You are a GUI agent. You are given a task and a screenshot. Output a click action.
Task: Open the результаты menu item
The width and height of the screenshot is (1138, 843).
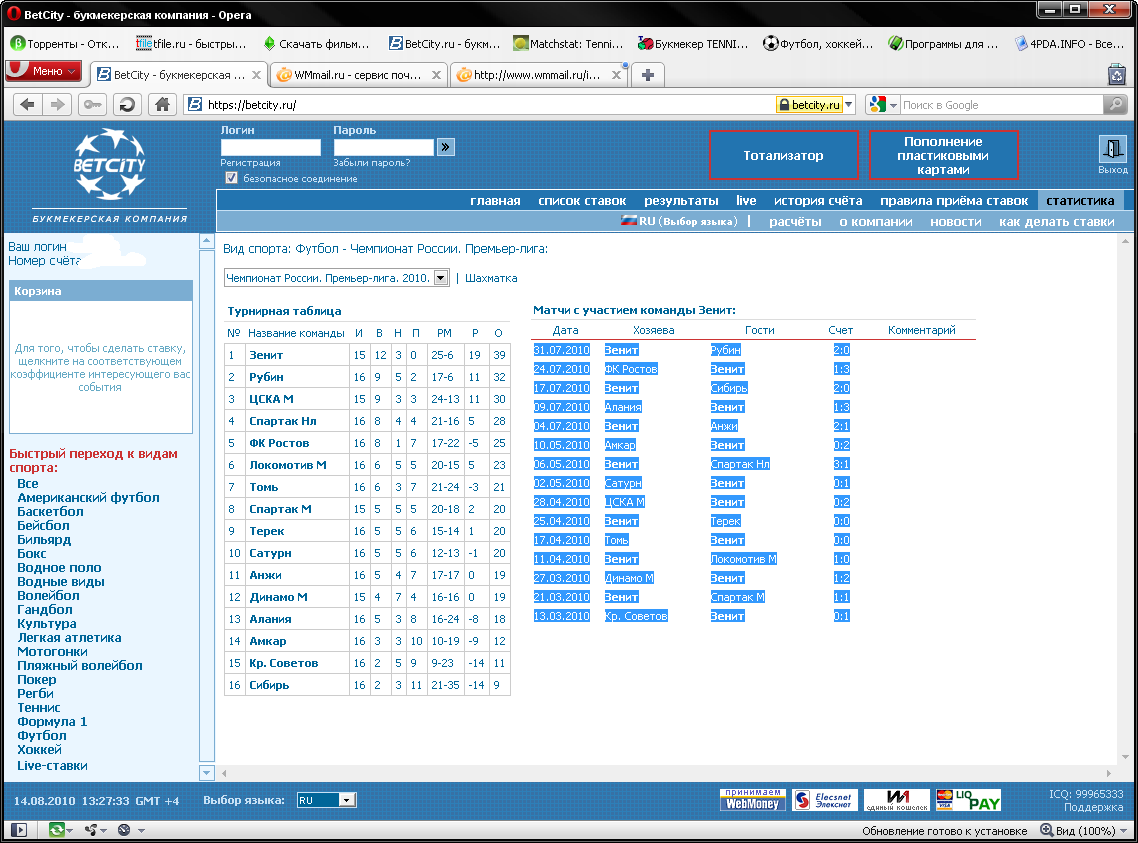(x=681, y=201)
